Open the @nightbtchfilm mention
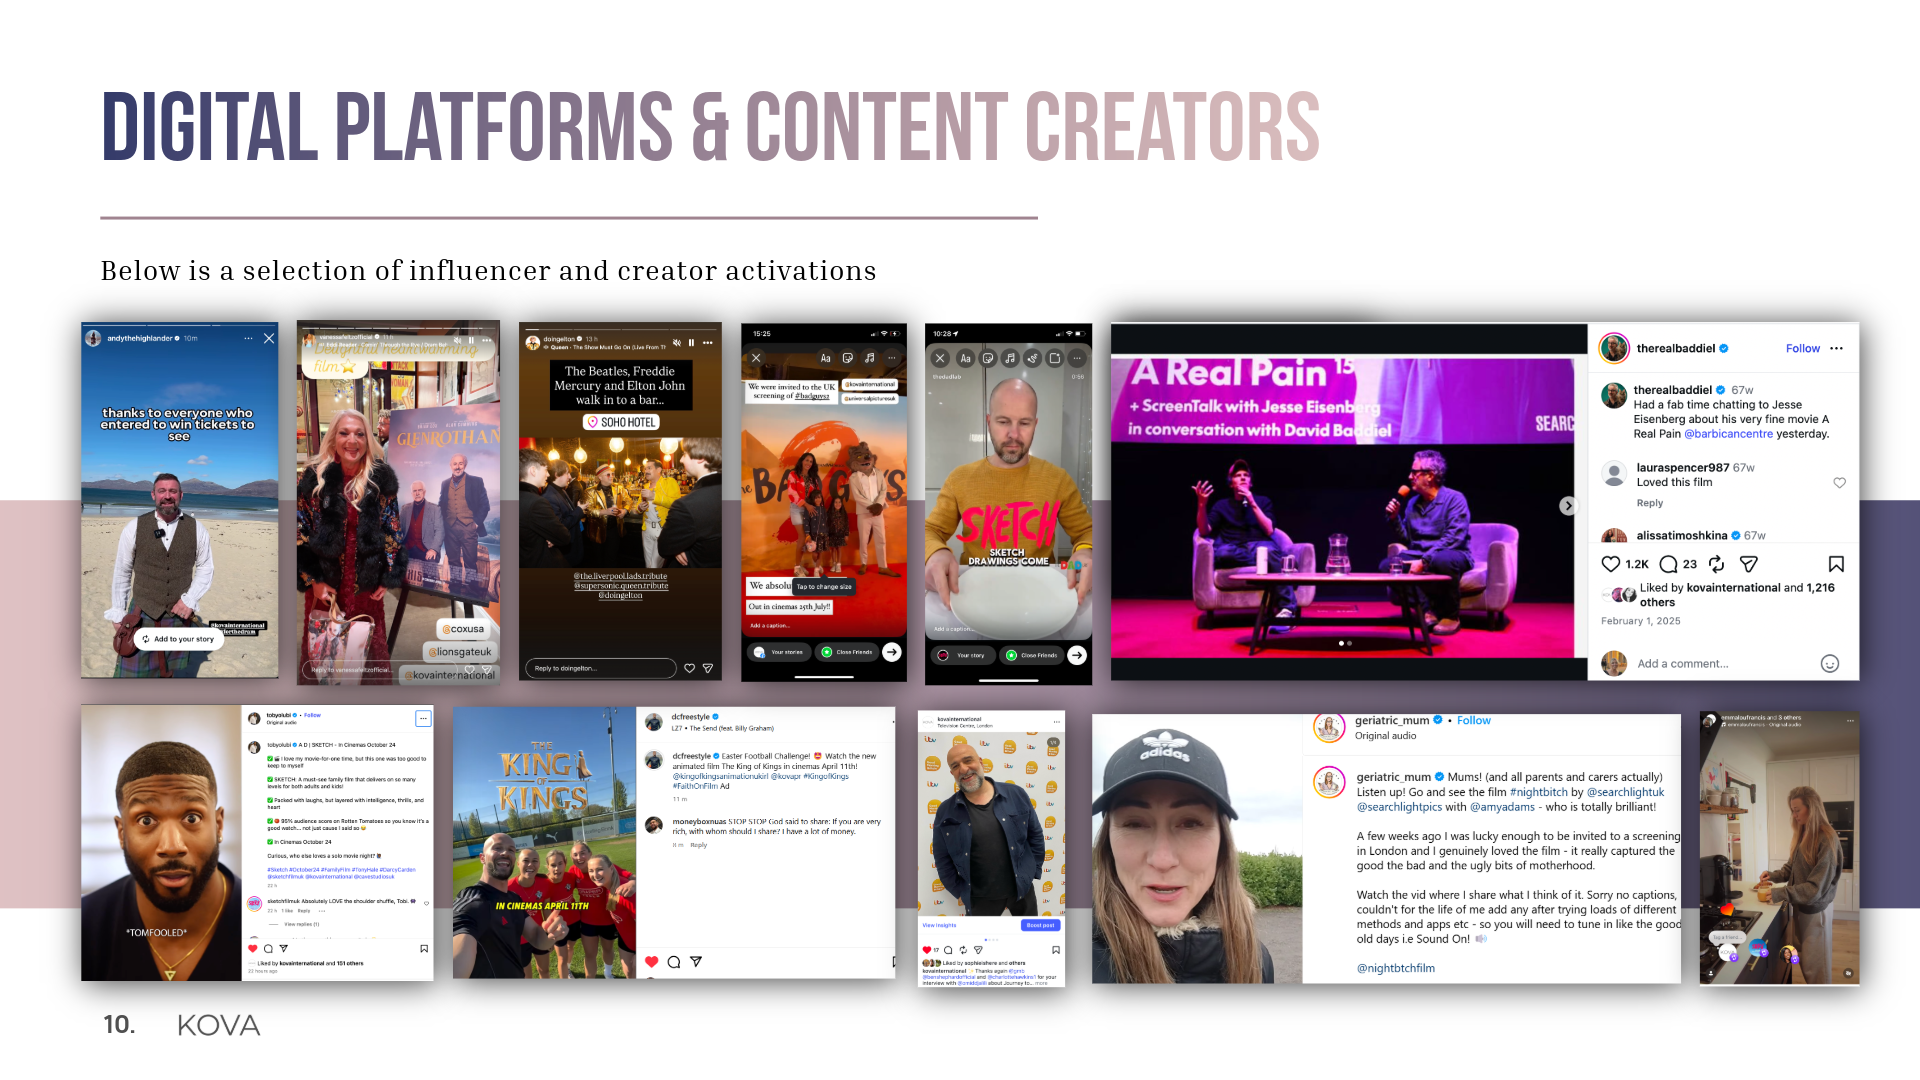This screenshot has width=1920, height=1080. (x=1396, y=968)
